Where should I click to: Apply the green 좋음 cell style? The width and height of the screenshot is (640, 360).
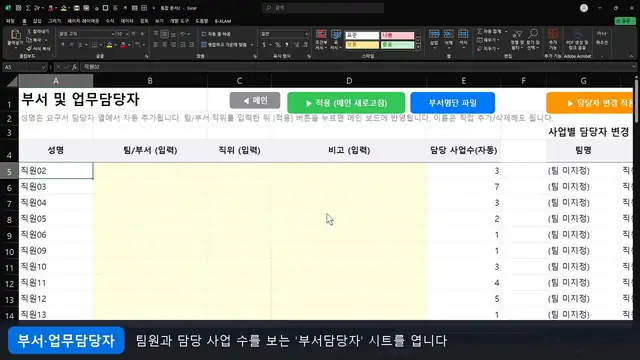pyautogui.click(x=397, y=45)
